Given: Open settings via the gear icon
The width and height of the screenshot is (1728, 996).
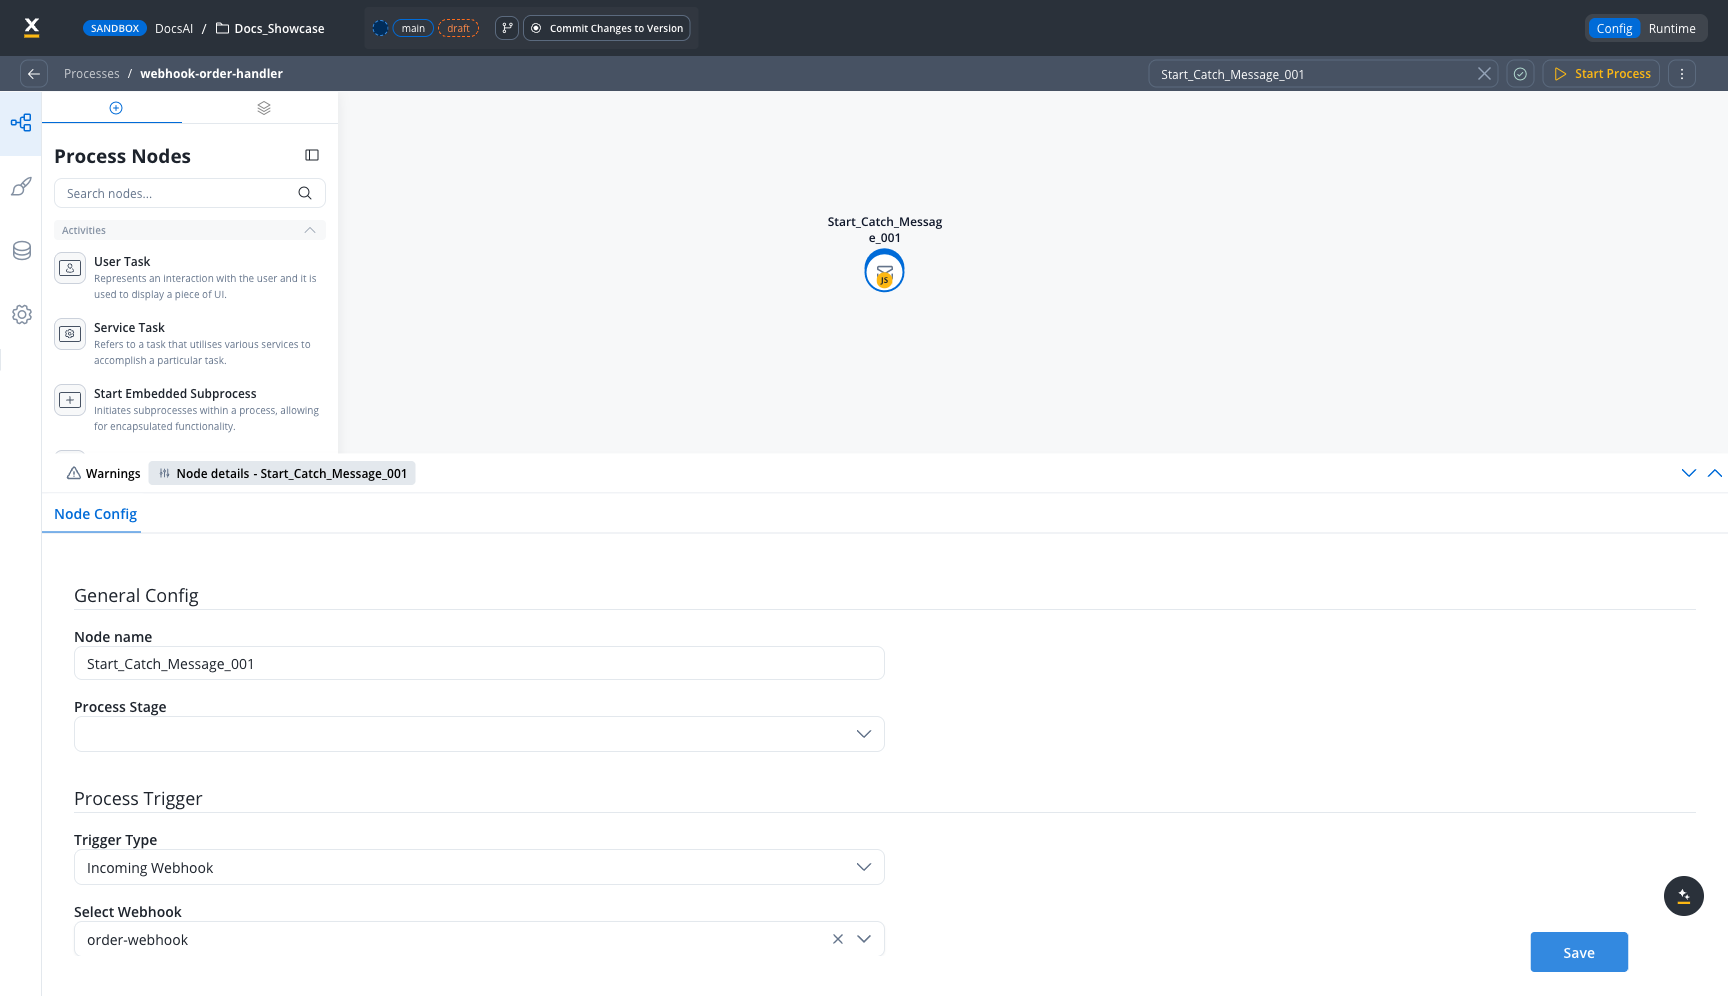Looking at the screenshot, I should click(21, 314).
